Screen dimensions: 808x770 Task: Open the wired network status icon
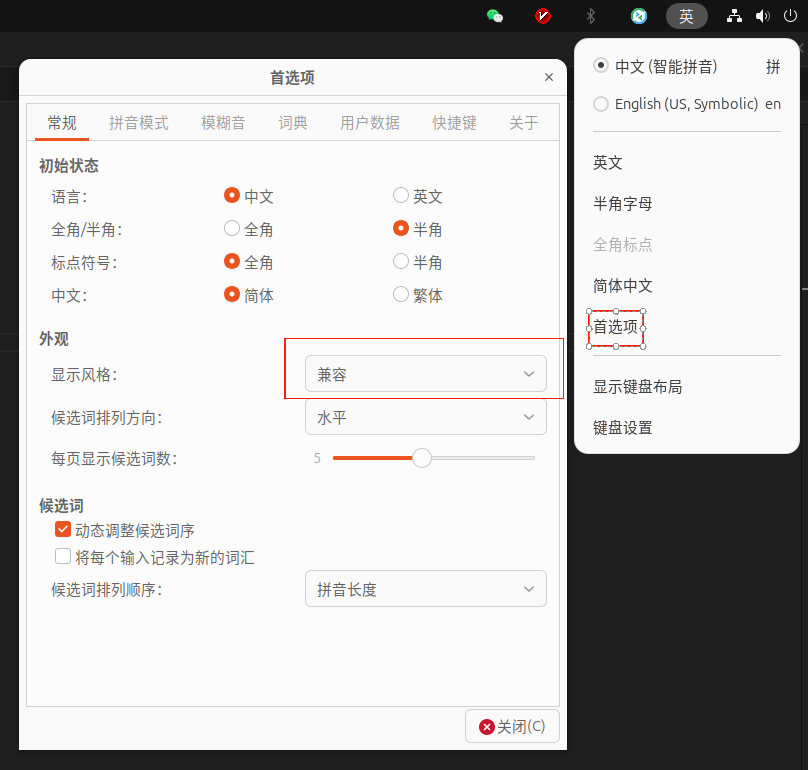(x=735, y=16)
